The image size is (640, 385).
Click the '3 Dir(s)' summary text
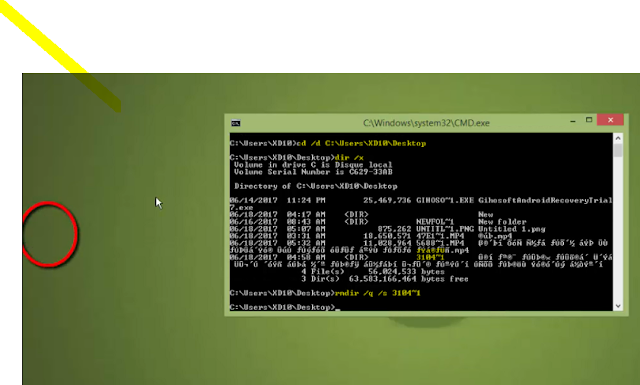point(320,279)
